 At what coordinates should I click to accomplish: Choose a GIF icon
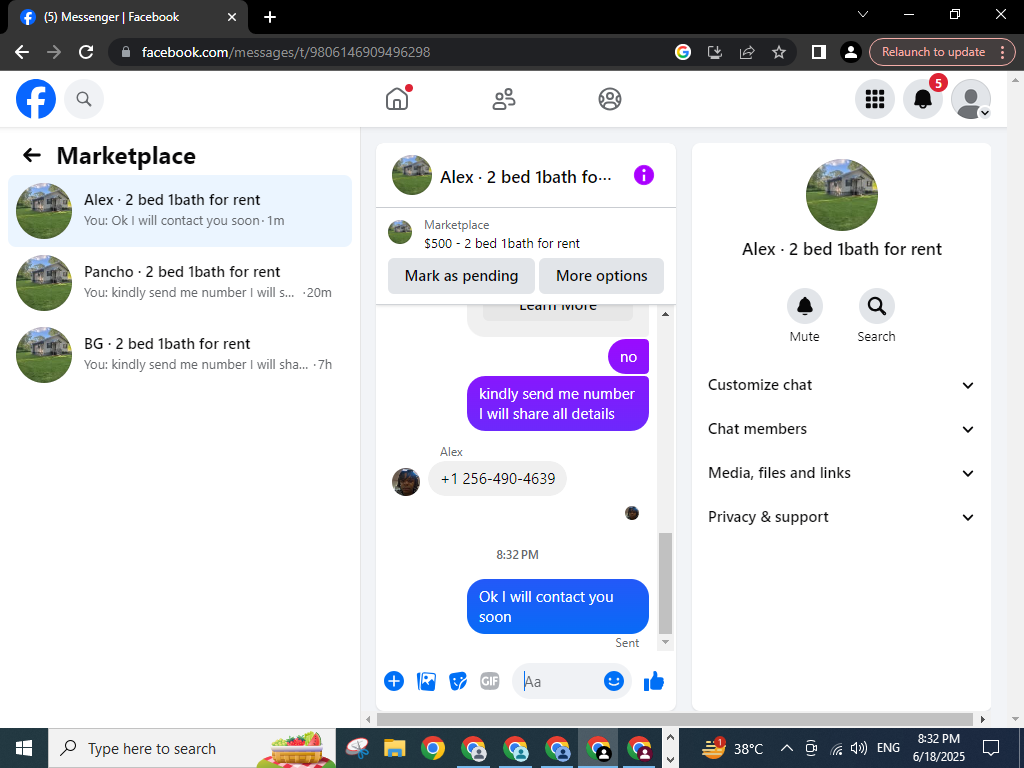coord(490,681)
